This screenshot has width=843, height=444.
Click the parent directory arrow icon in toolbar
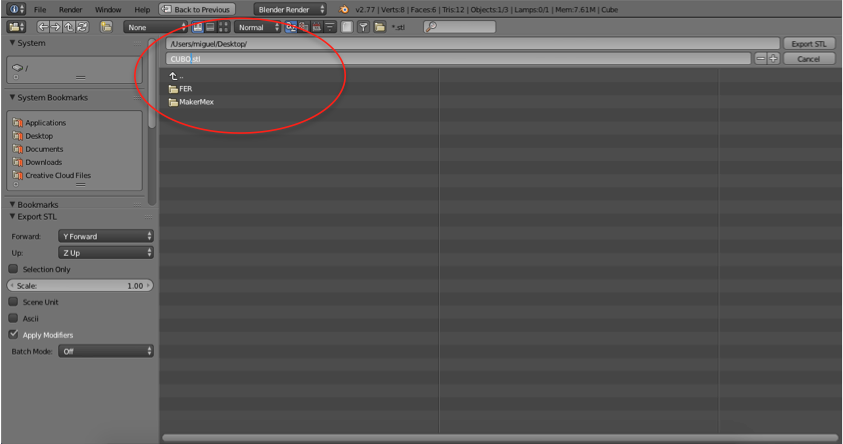[69, 27]
